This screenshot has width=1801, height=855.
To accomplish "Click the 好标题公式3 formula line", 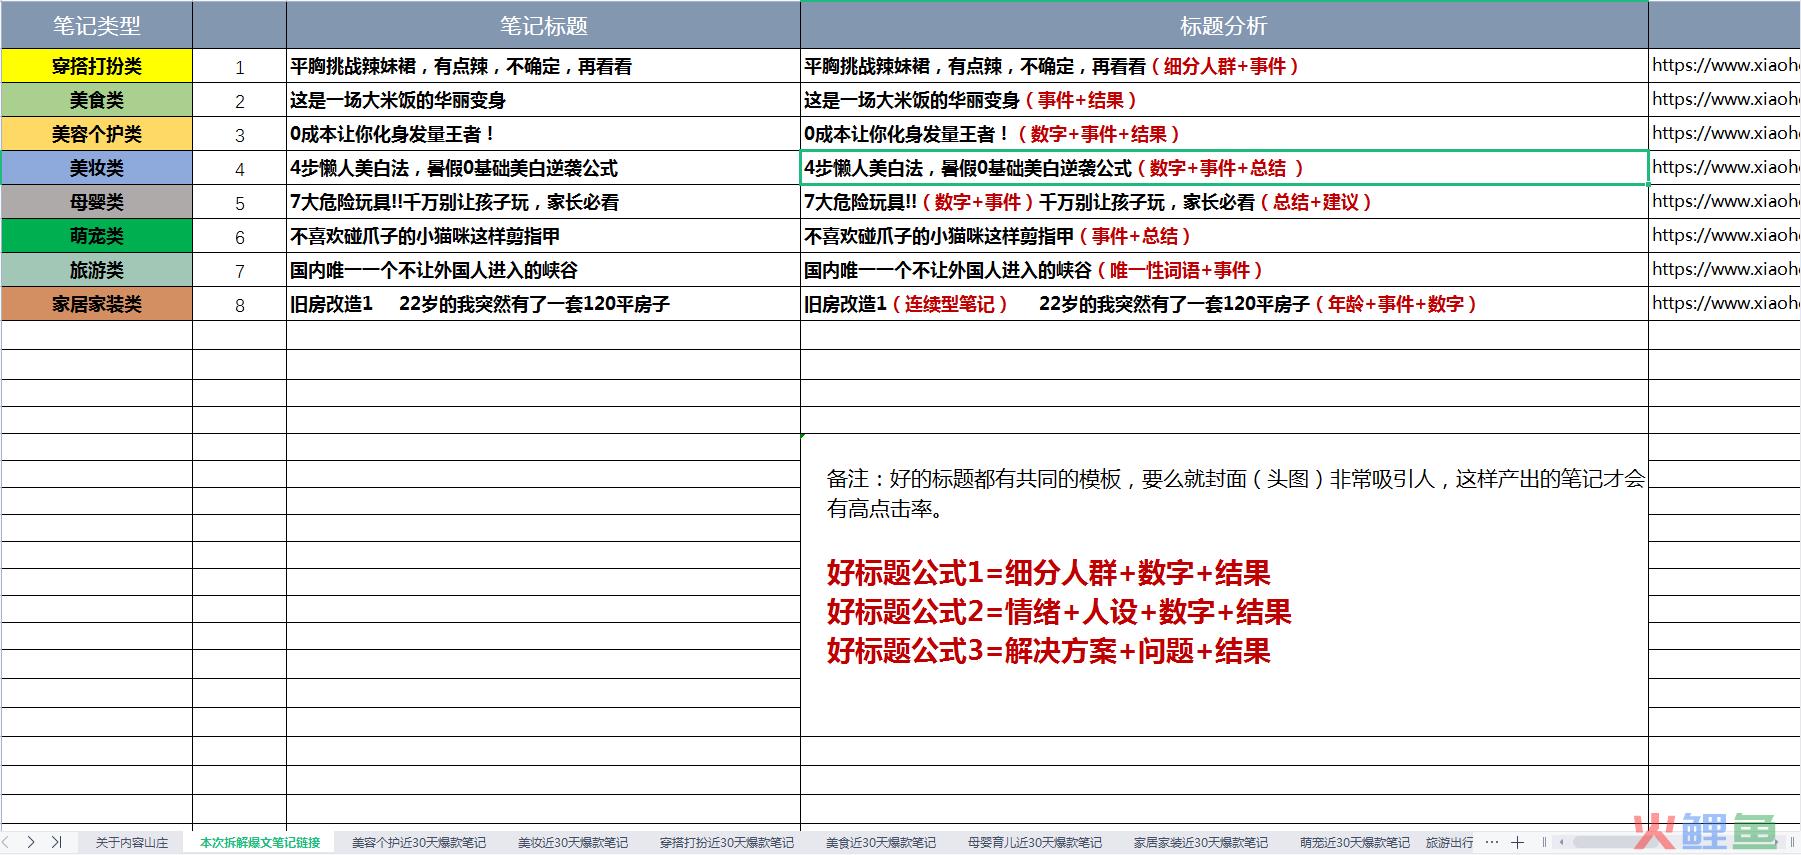I will pos(1048,651).
